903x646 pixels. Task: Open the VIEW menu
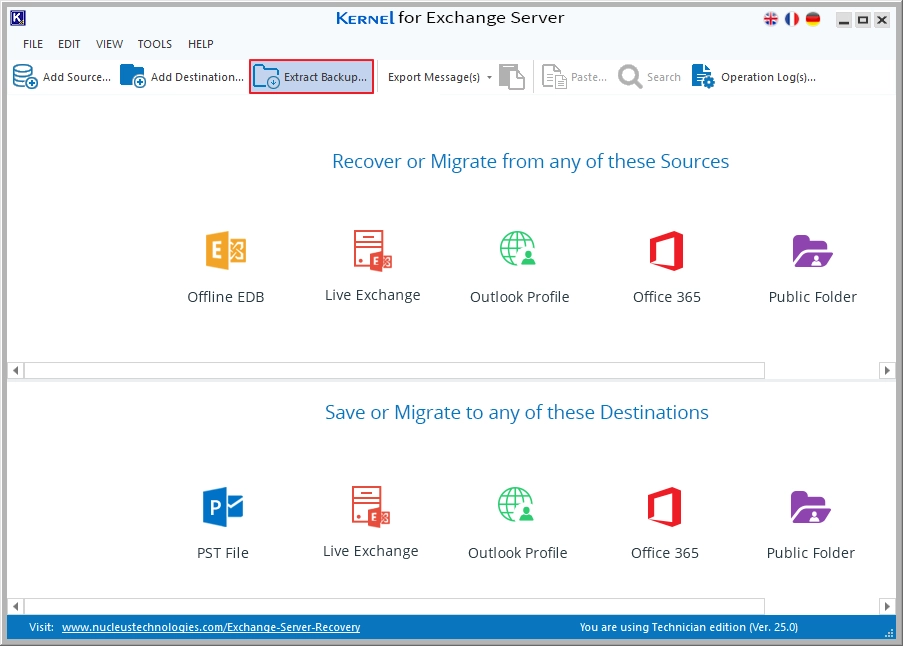pos(109,44)
